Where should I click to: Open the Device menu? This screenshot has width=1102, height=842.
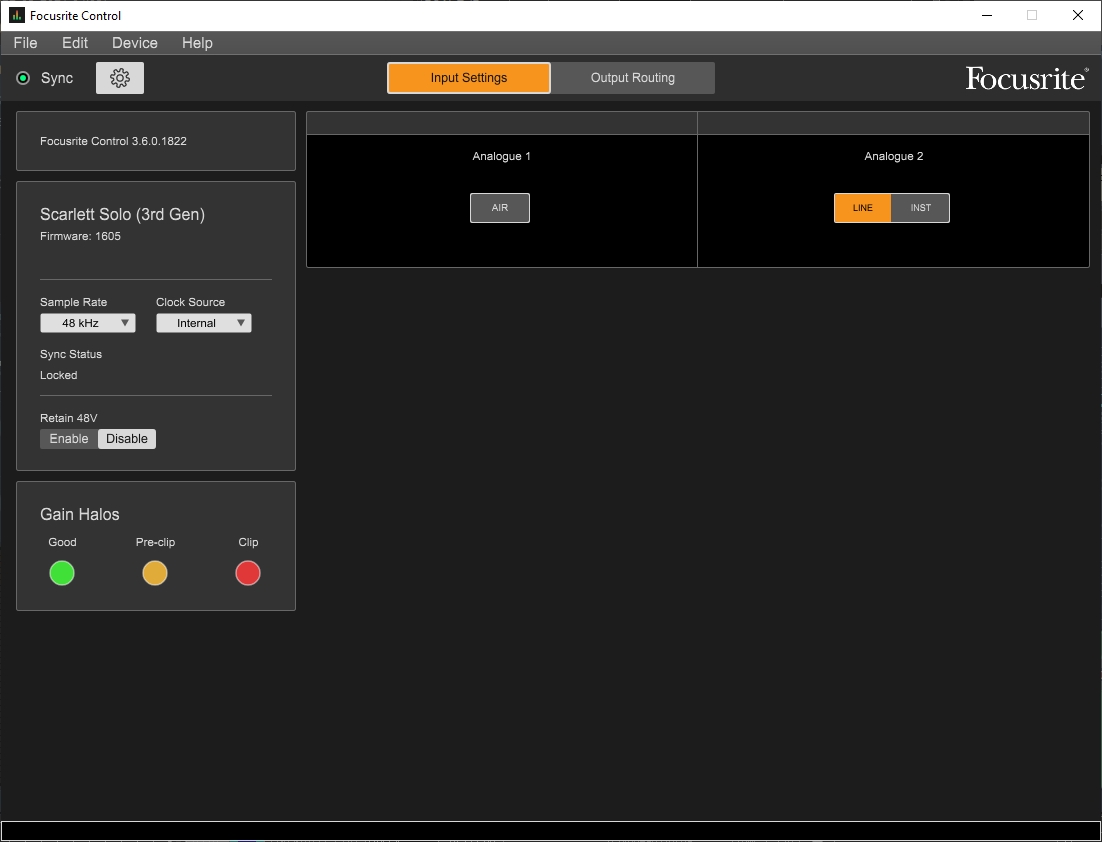coord(135,43)
